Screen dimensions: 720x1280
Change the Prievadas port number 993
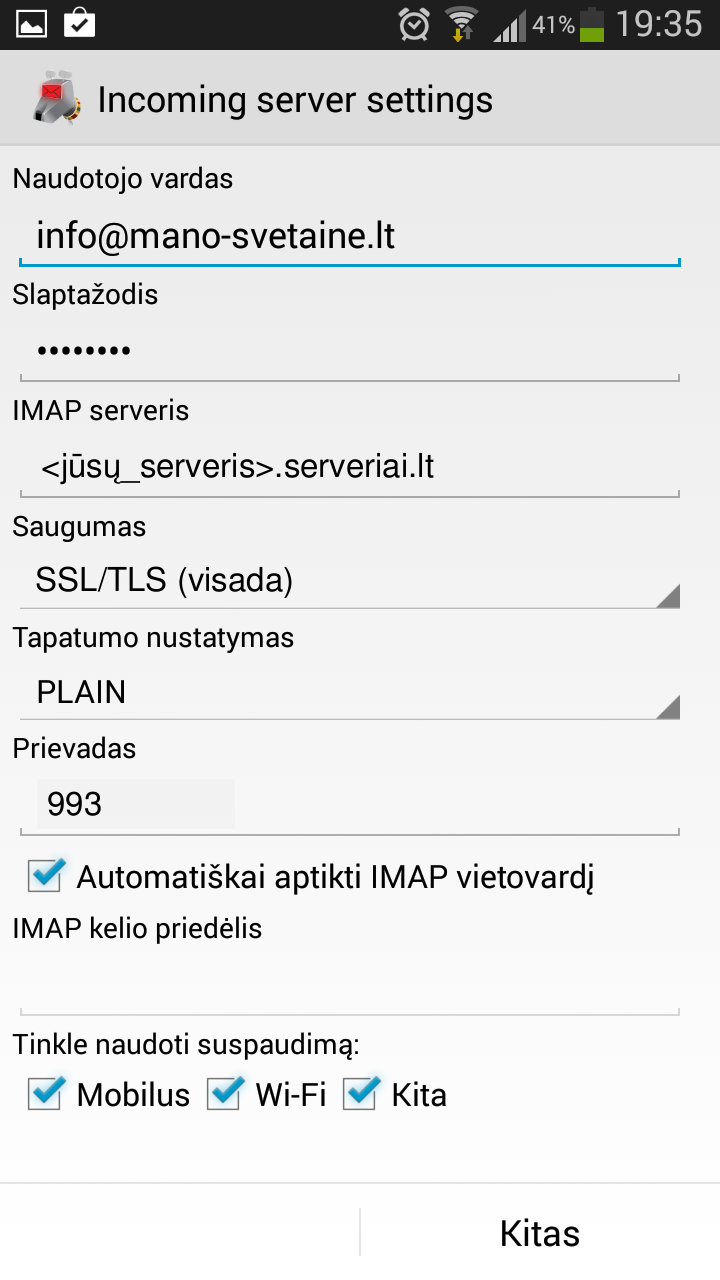click(x=135, y=804)
